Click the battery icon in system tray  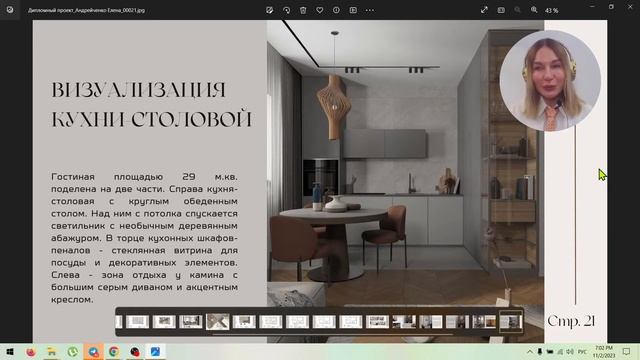(x=550, y=352)
